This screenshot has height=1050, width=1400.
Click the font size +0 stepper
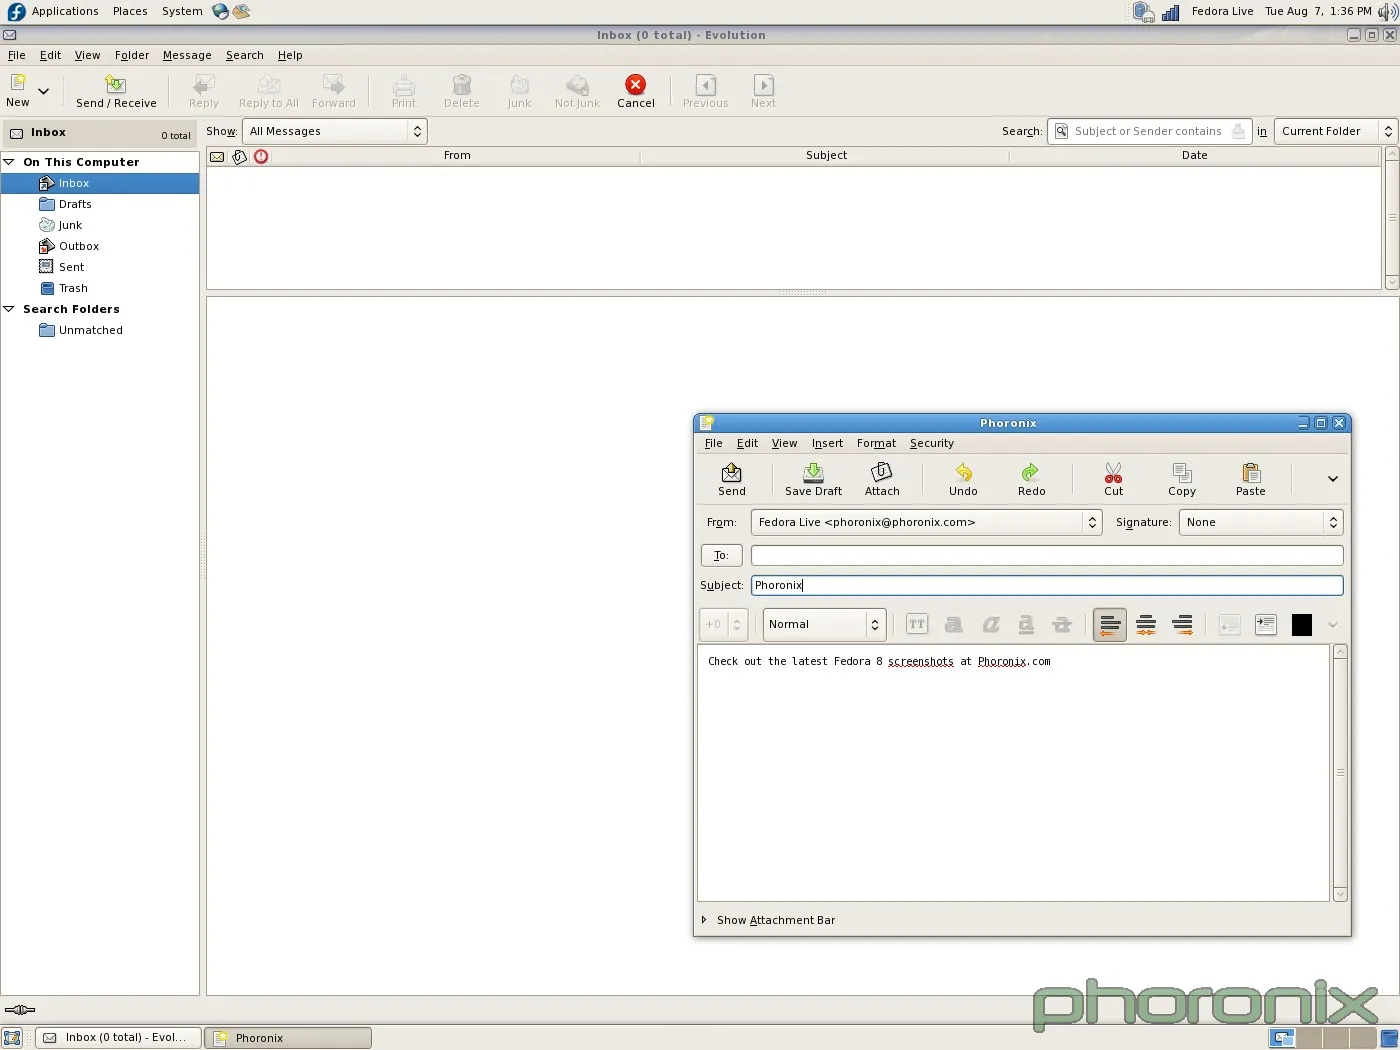724,624
